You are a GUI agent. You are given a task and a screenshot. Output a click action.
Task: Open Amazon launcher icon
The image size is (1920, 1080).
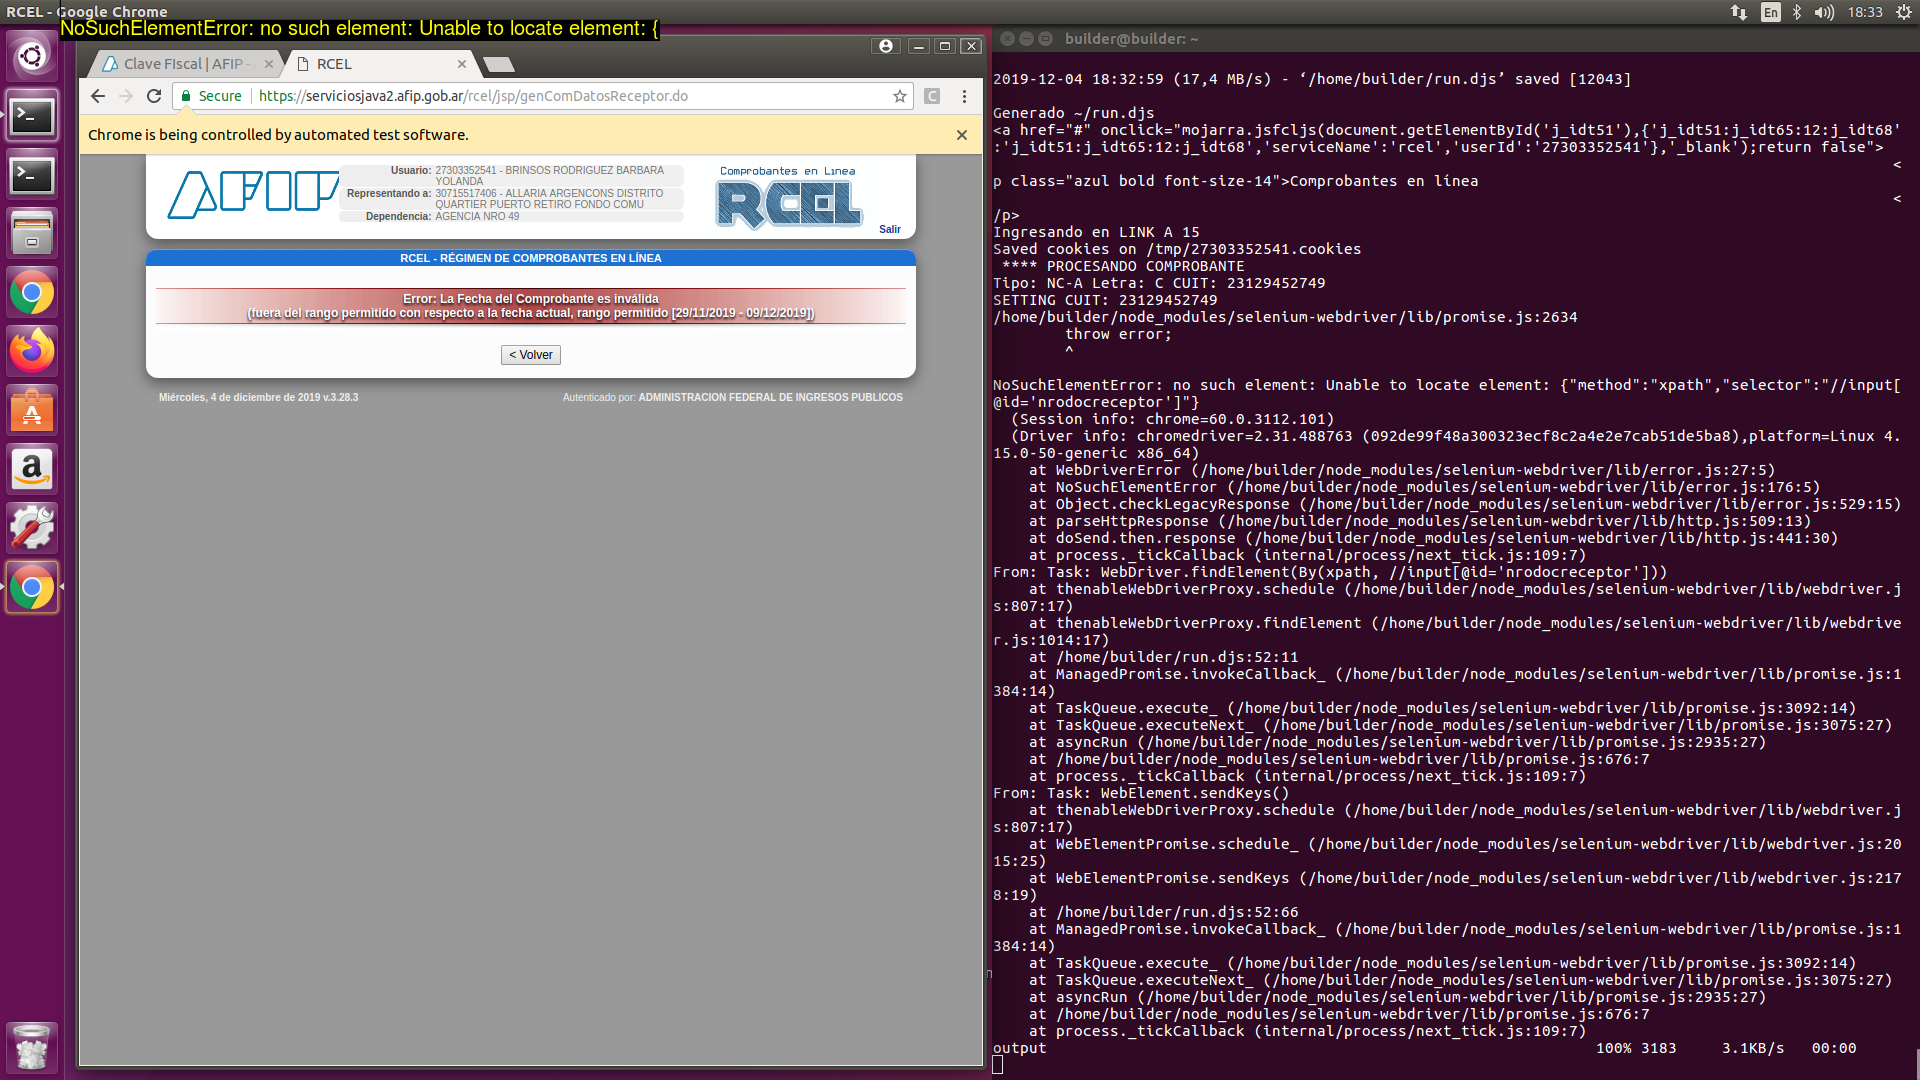pos(32,469)
